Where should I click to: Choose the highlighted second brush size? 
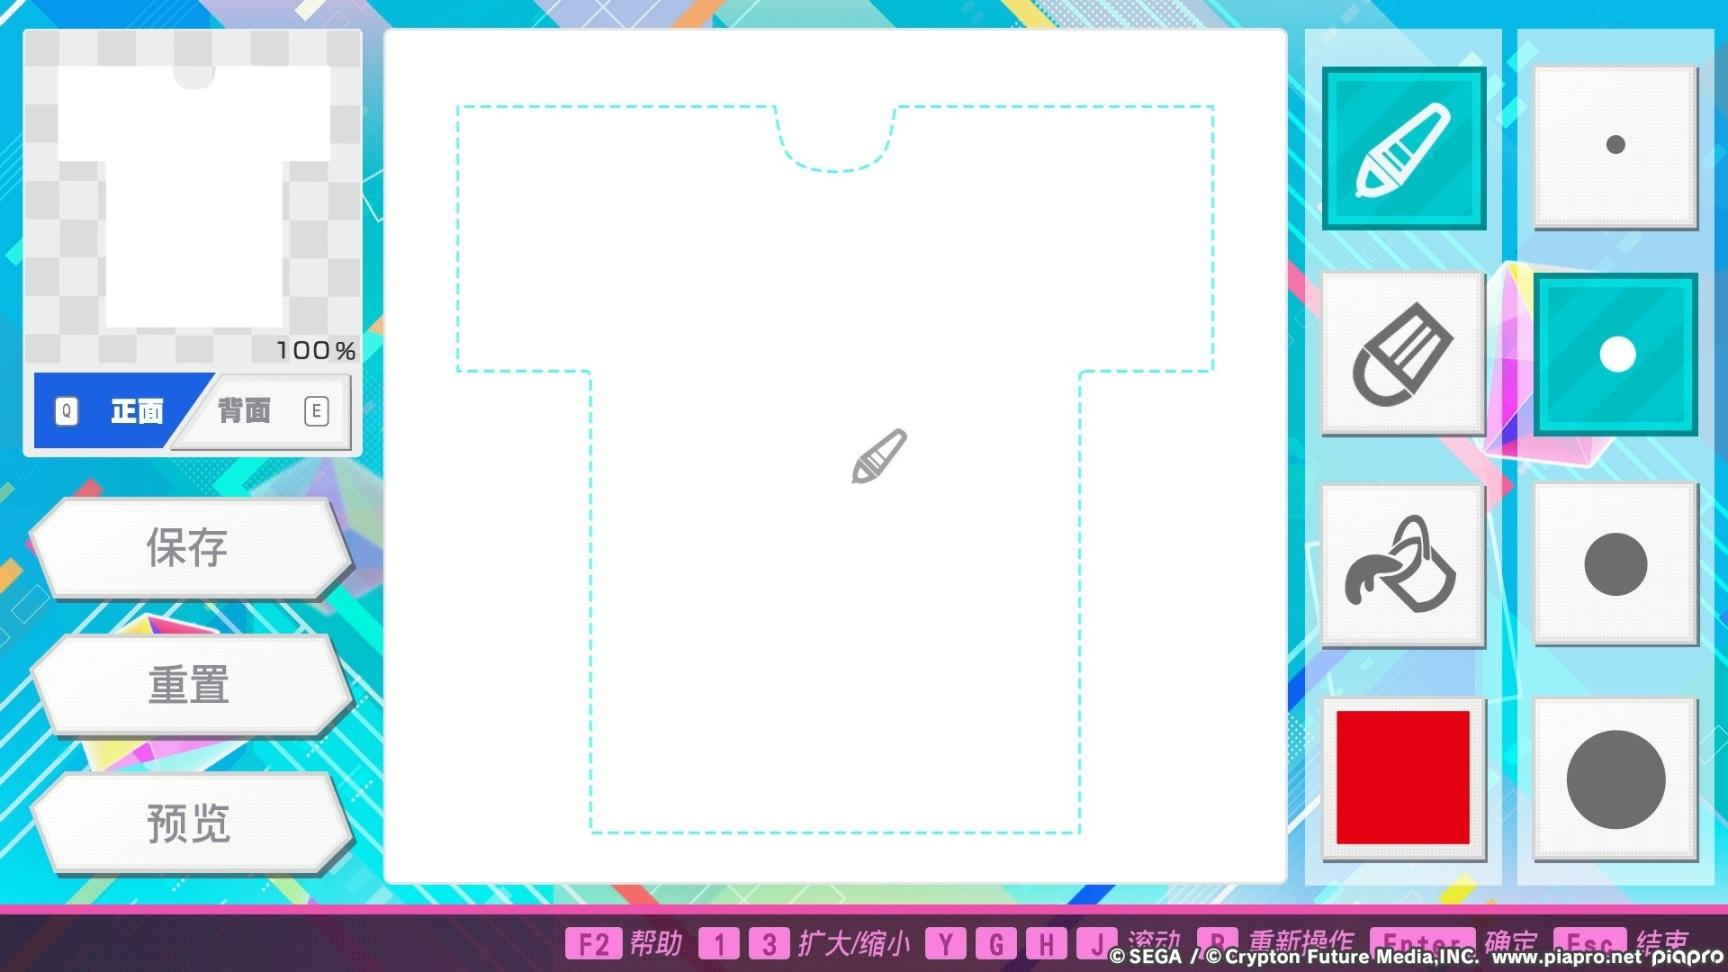[1616, 354]
